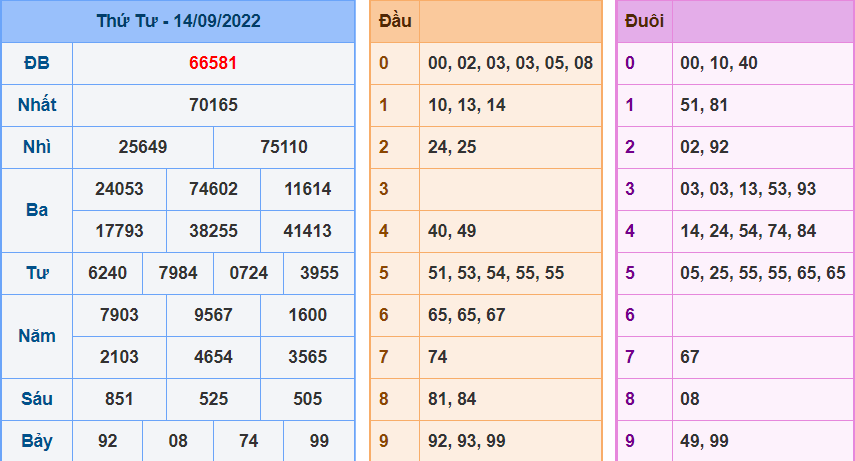
Task: Click fifth prize number 3565
Action: pyautogui.click(x=308, y=357)
